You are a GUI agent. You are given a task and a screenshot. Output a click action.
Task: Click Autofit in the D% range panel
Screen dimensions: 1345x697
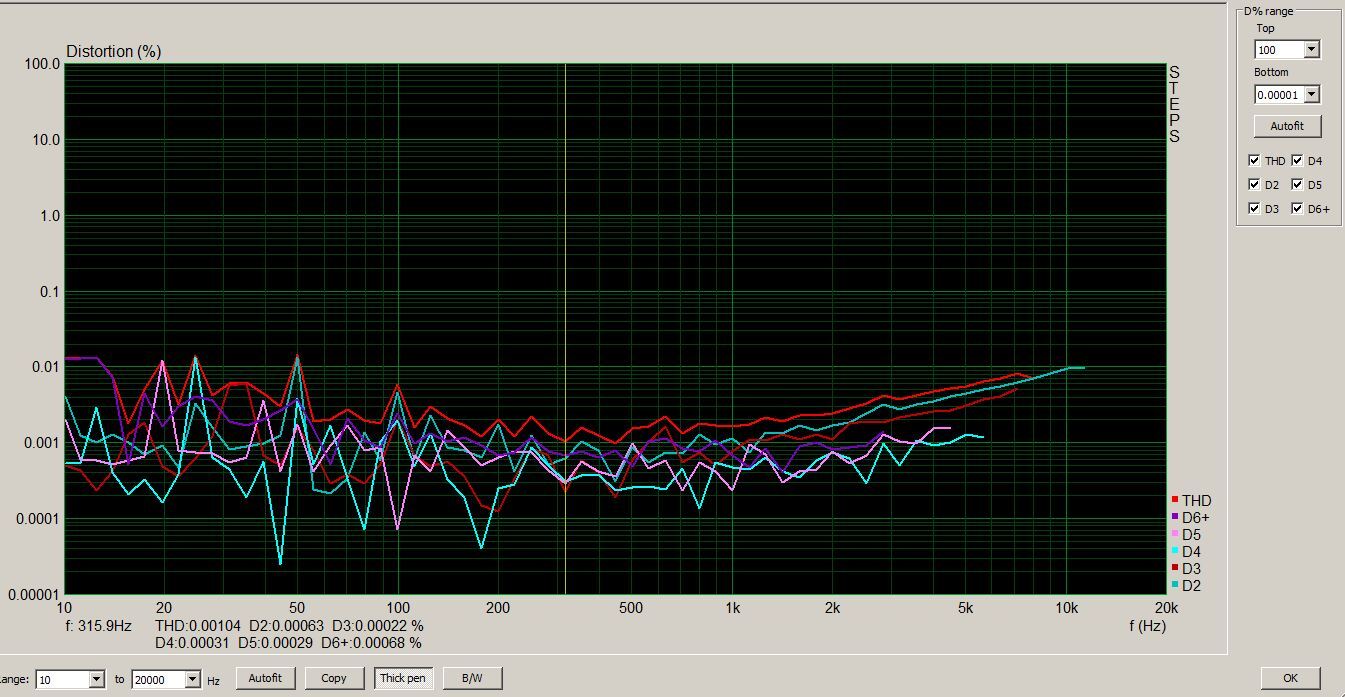click(x=1287, y=126)
